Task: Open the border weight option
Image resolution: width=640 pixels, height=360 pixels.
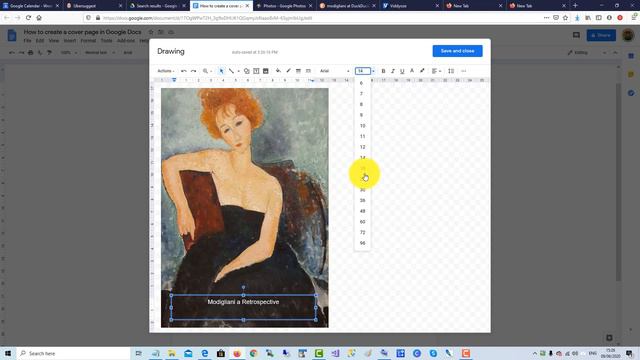Action: (298, 71)
